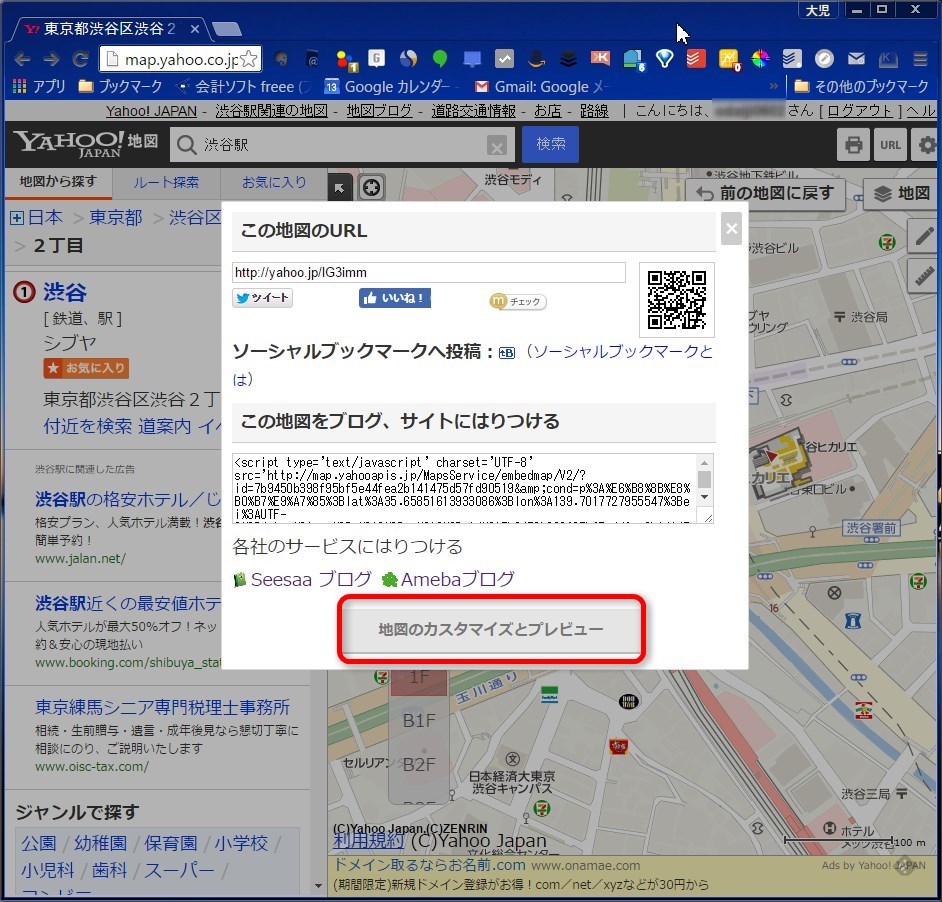This screenshot has width=942, height=902.
Task: Click the ツイート Twitter button
Action: 263,298
